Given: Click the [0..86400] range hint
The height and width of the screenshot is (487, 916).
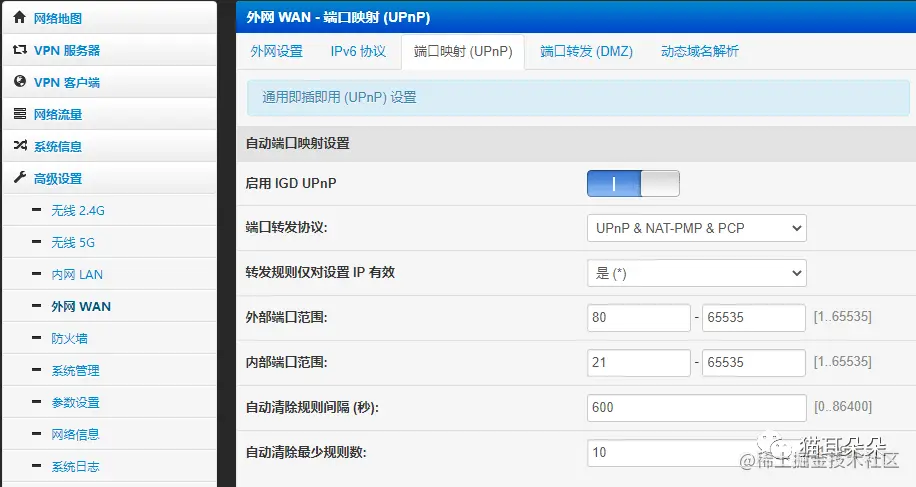Looking at the screenshot, I should 843,406.
